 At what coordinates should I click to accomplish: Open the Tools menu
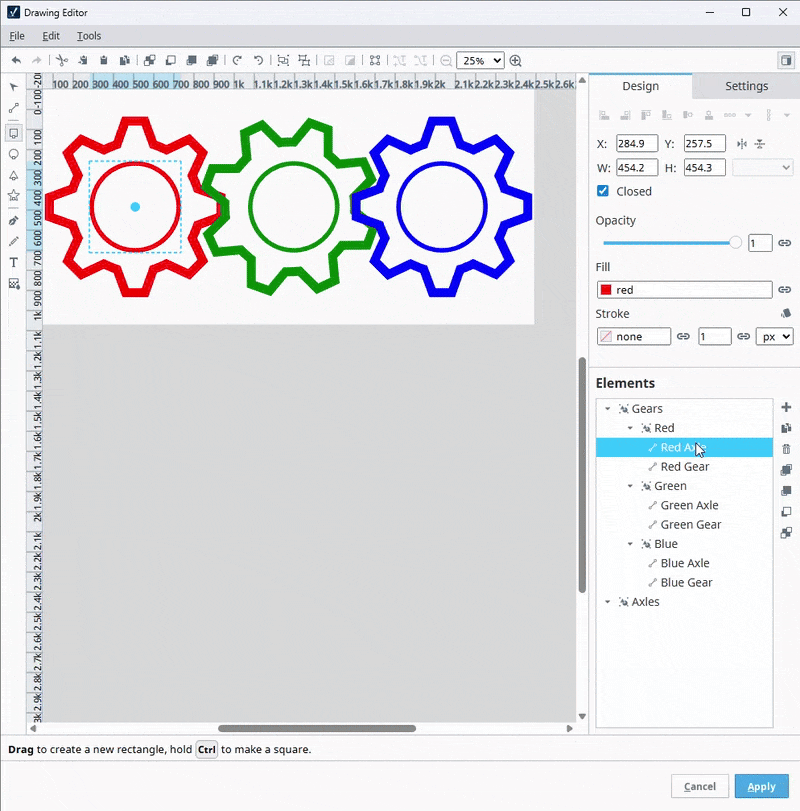click(89, 35)
